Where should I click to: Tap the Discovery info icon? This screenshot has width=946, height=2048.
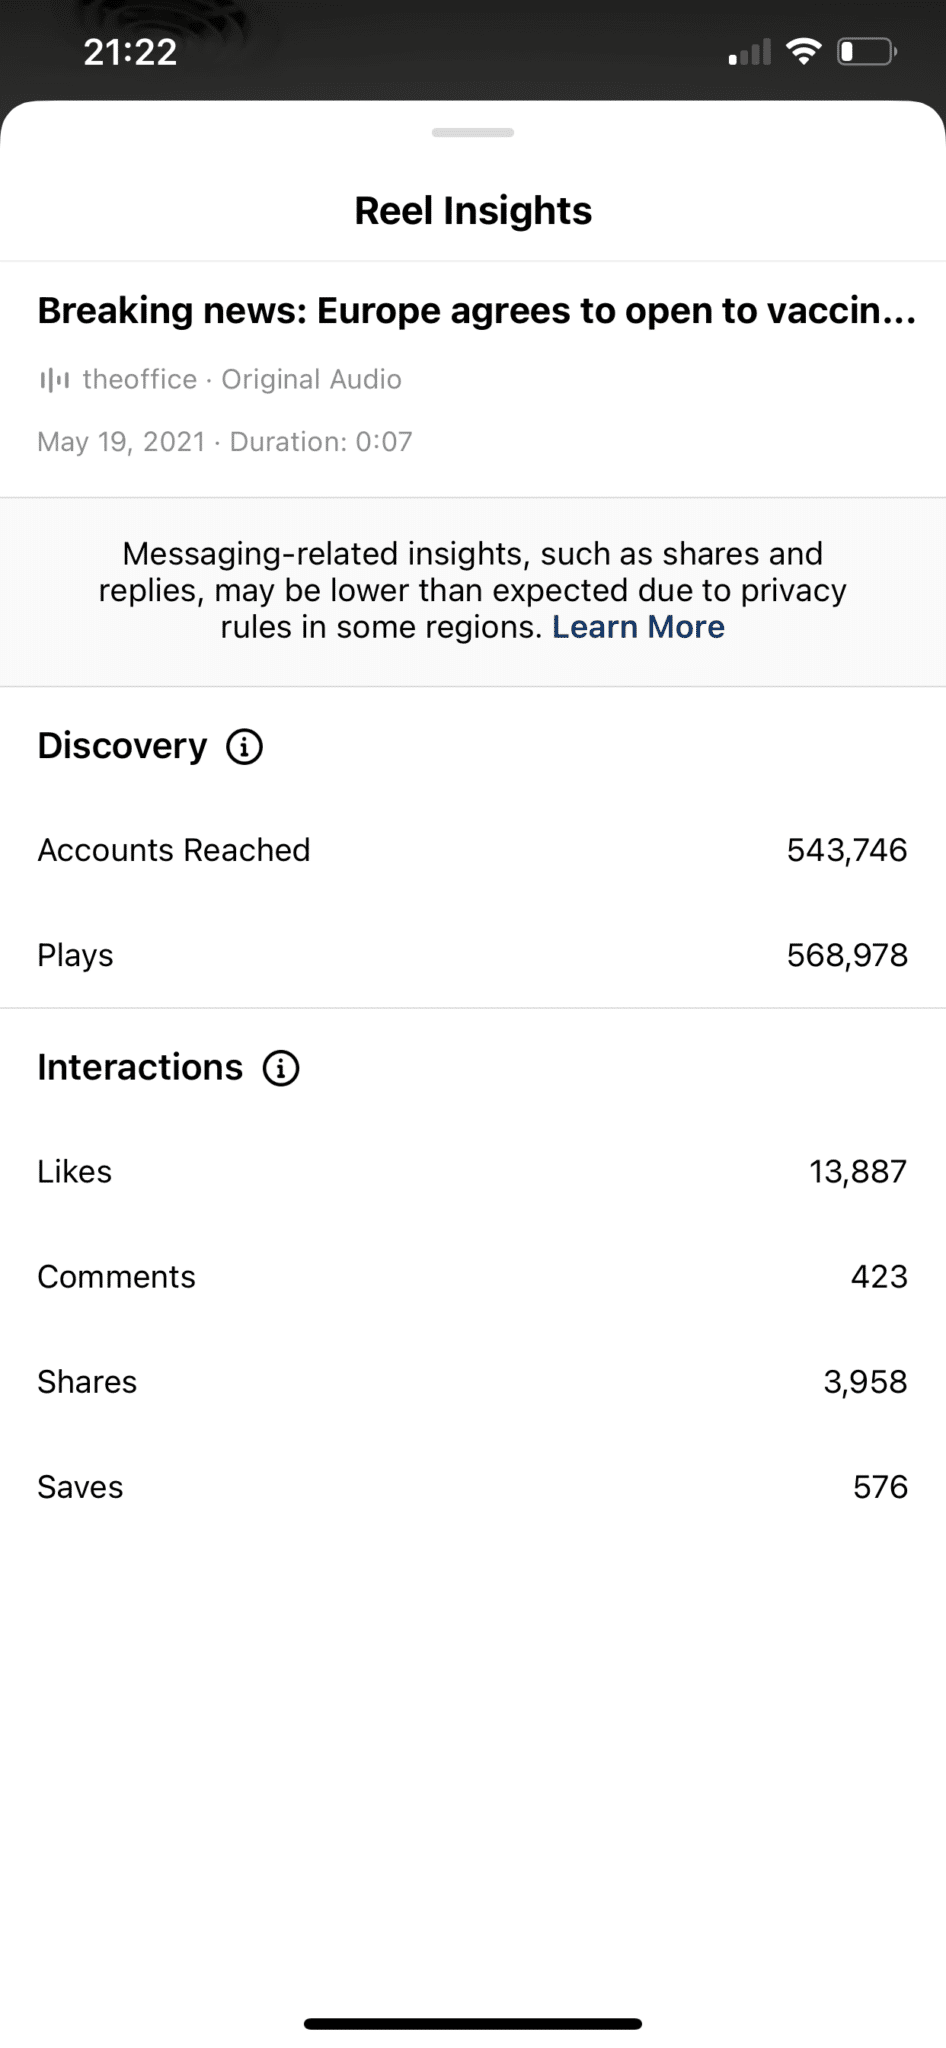tap(244, 746)
